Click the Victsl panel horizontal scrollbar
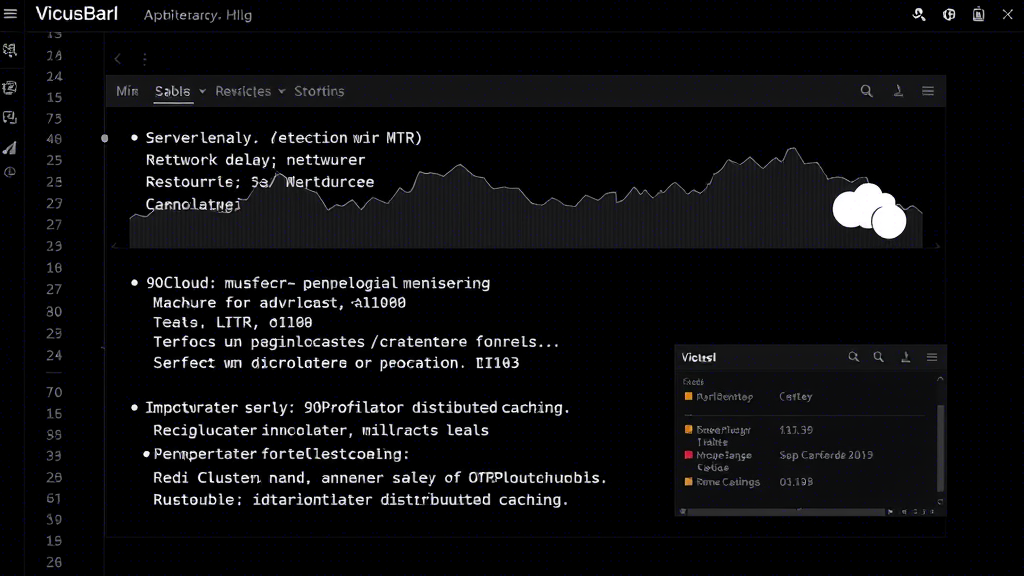Viewport: 1024px width, 576px height. pyautogui.click(x=787, y=512)
